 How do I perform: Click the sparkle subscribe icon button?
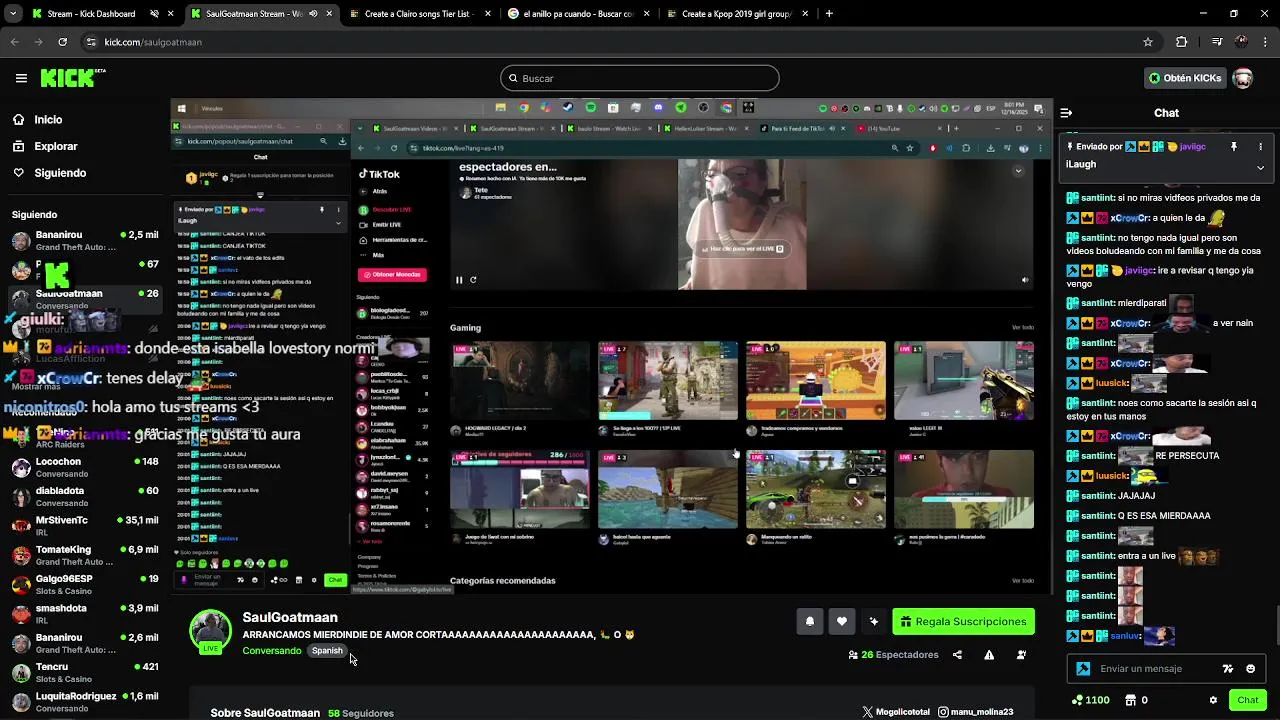tap(874, 621)
